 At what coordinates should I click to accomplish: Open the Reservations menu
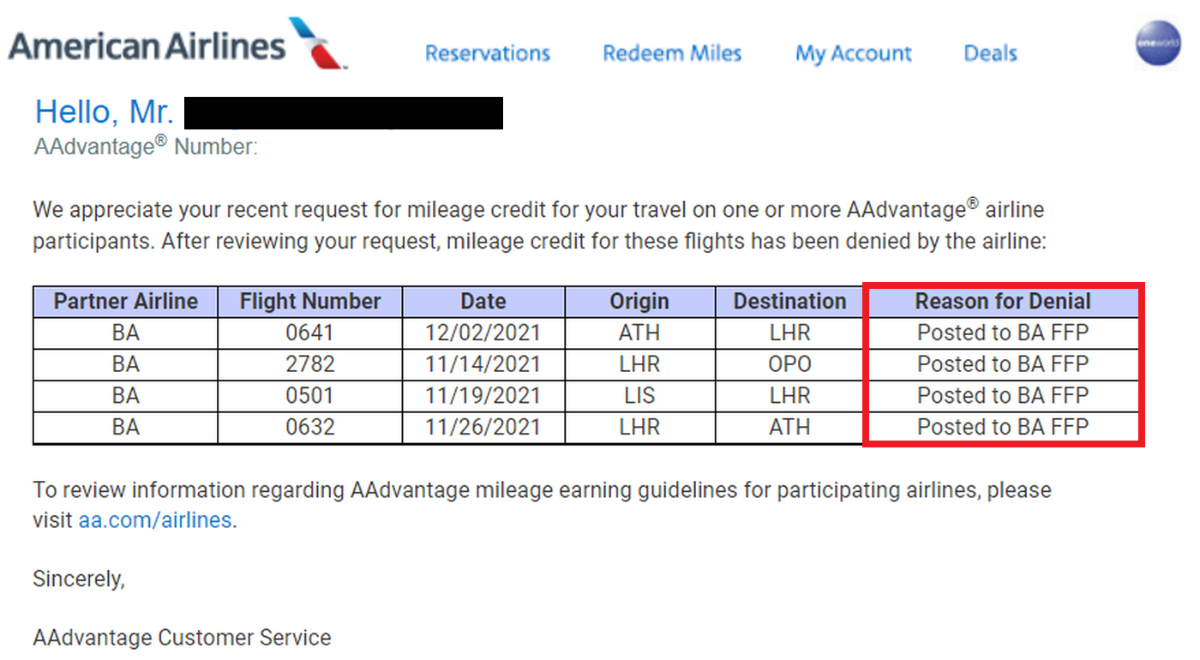487,53
